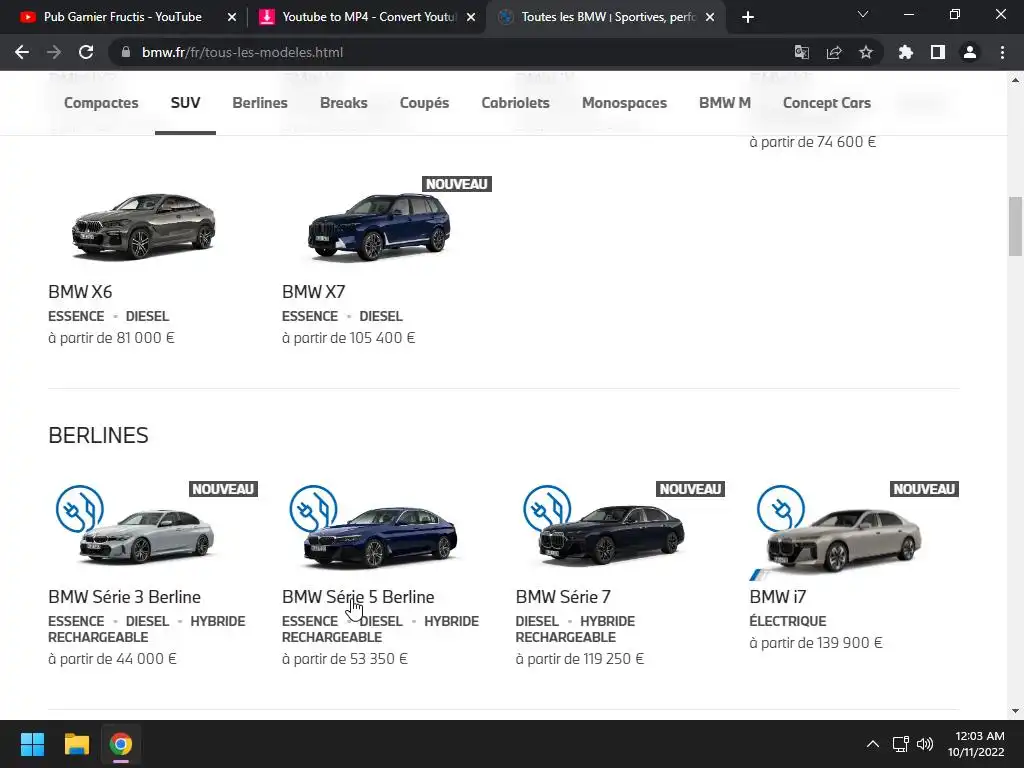This screenshot has height=768, width=1024.
Task: Click the BMW Série 7 image
Action: coord(612,534)
